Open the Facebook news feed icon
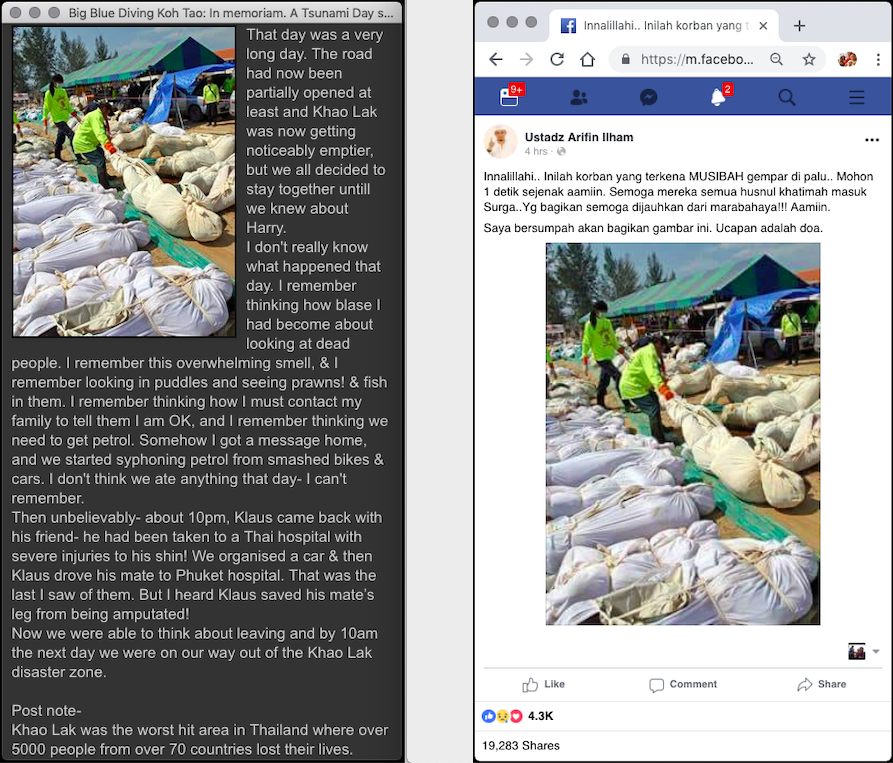893x763 pixels. click(x=510, y=97)
